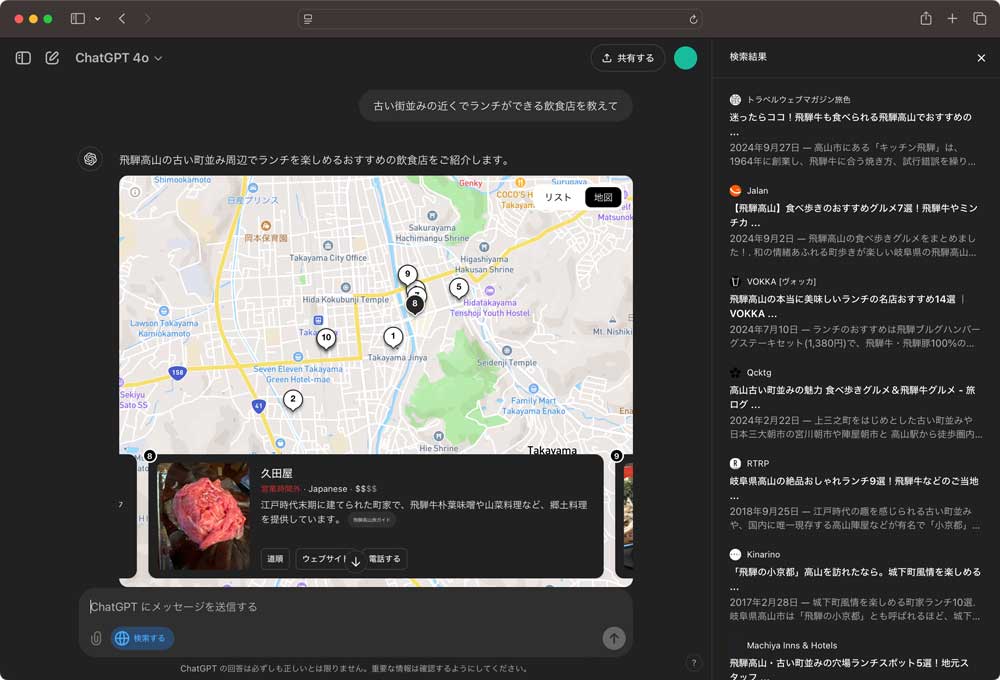This screenshot has width=1000, height=680.
Task: Open the Kinarino 飛騨の小京都 search result
Action: click(x=856, y=585)
